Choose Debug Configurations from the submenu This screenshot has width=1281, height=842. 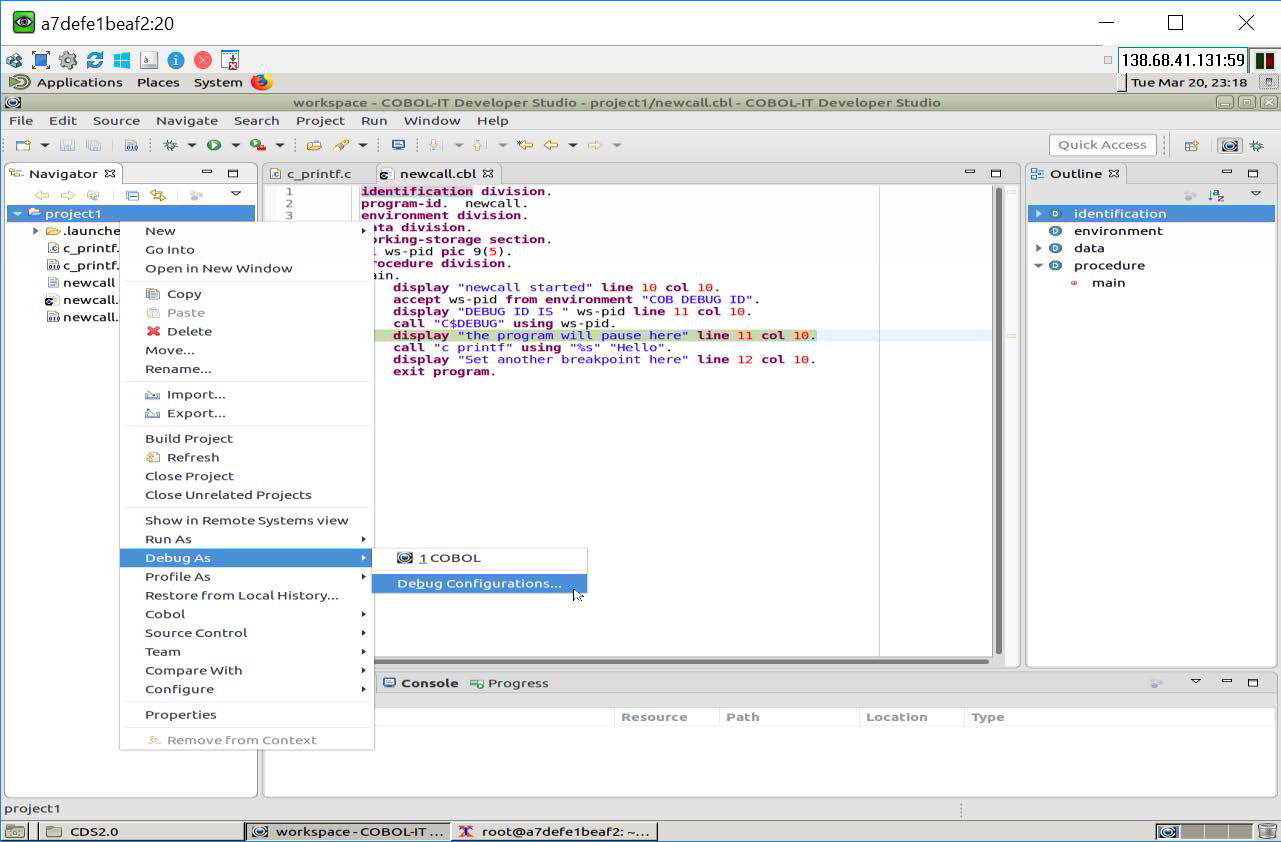click(x=479, y=583)
